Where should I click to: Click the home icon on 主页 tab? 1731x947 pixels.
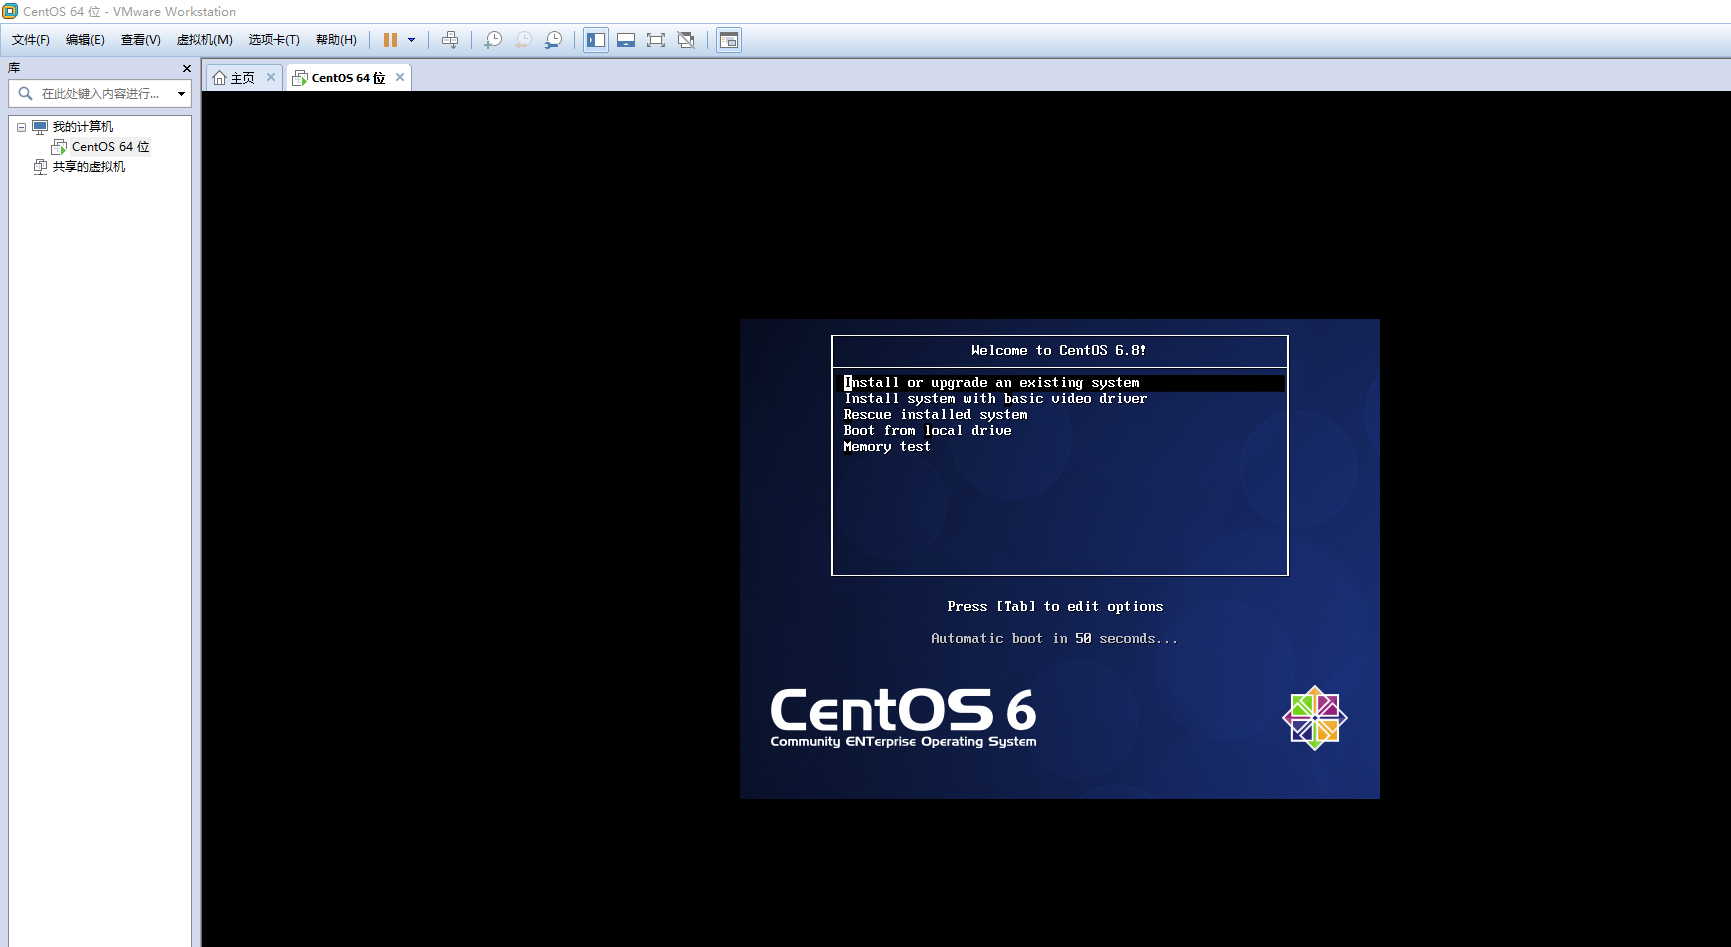coord(220,77)
